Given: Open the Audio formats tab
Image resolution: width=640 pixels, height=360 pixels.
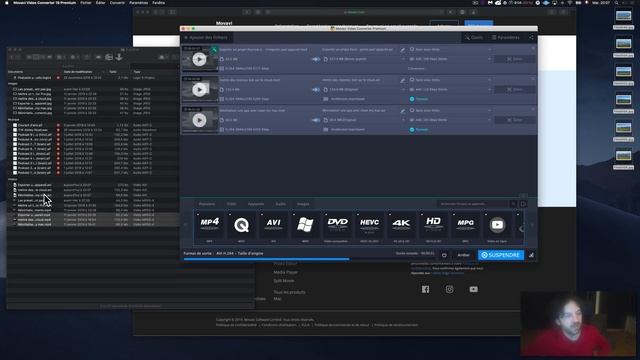Looking at the screenshot, I should (280, 204).
